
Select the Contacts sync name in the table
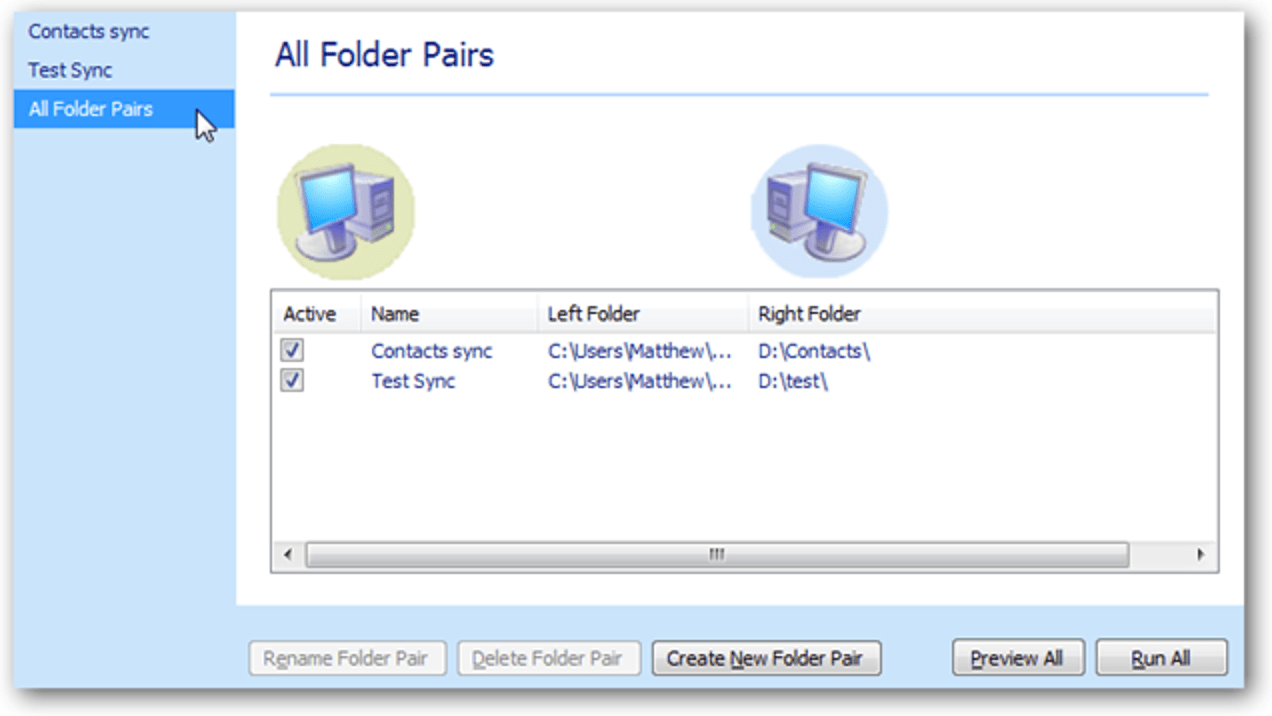(x=432, y=351)
